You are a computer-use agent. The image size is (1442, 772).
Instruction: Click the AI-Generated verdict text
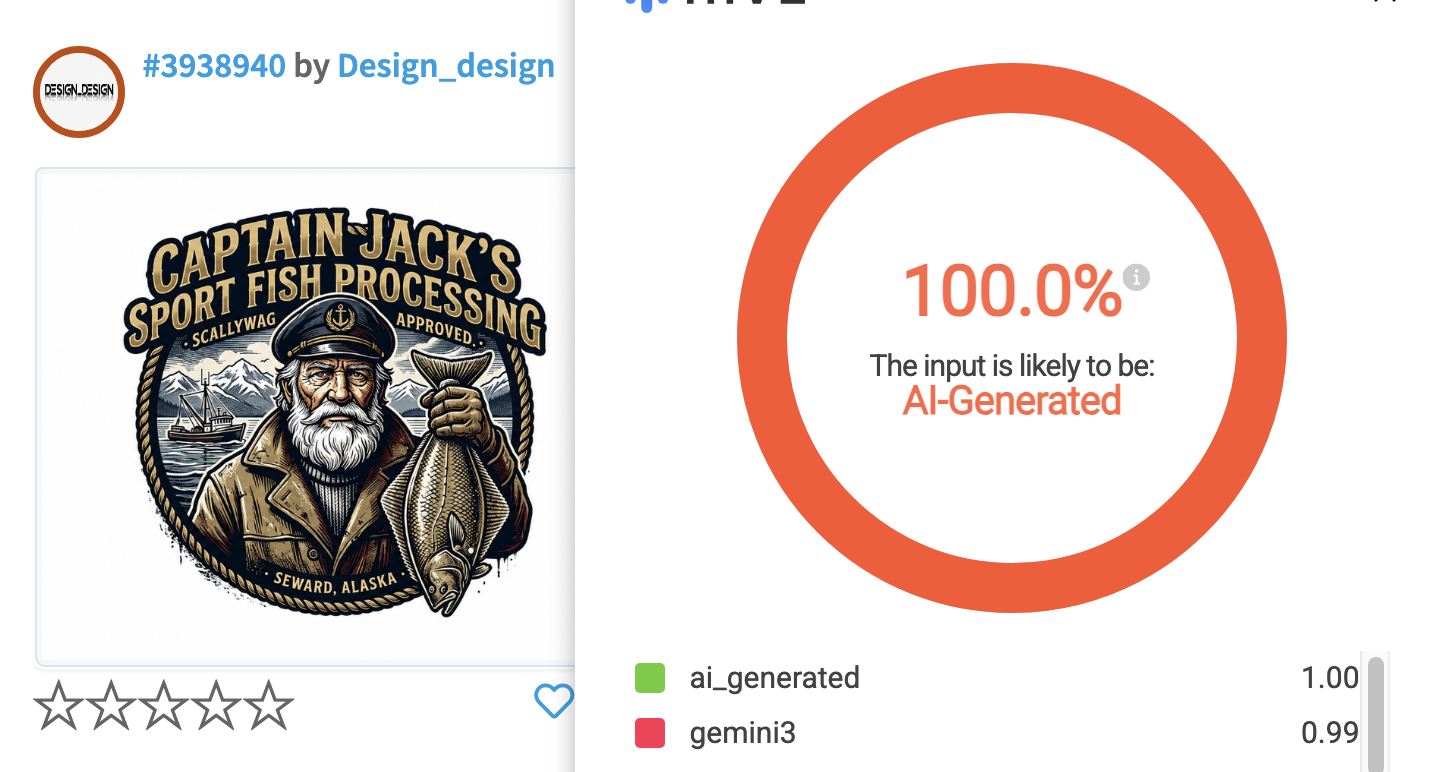1011,401
